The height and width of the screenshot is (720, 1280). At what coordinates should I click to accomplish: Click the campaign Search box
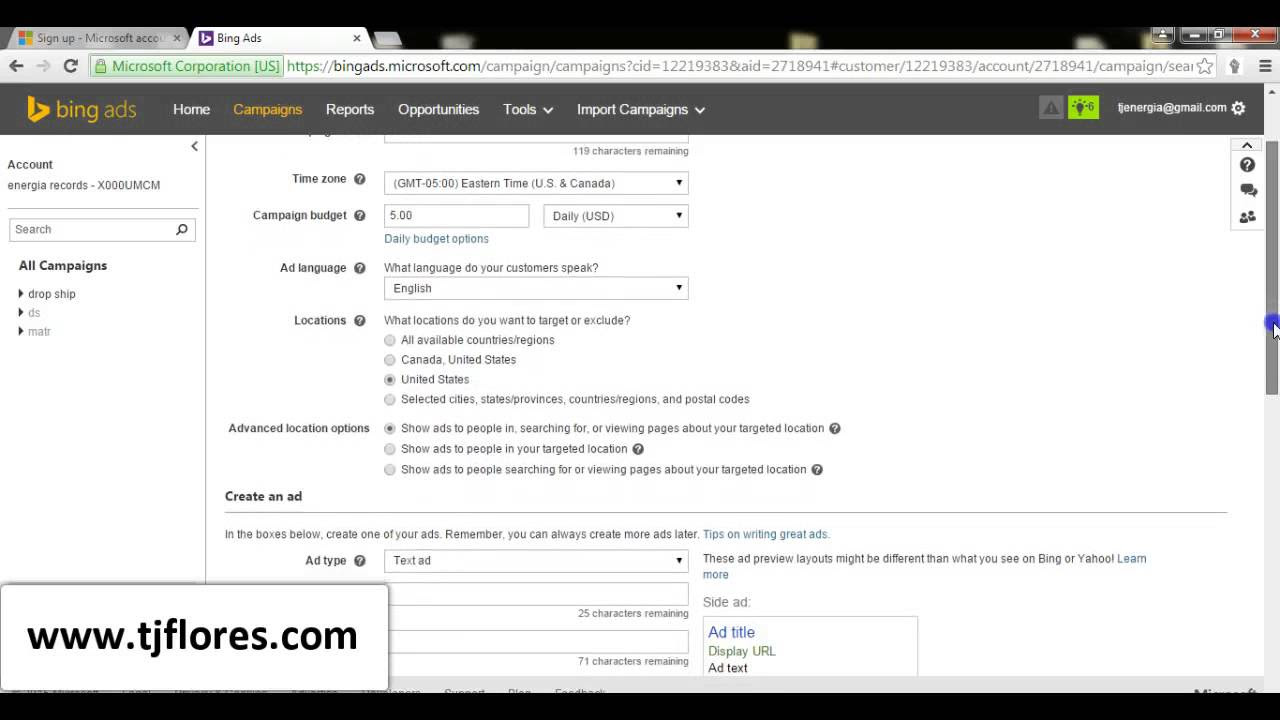pyautogui.click(x=102, y=229)
